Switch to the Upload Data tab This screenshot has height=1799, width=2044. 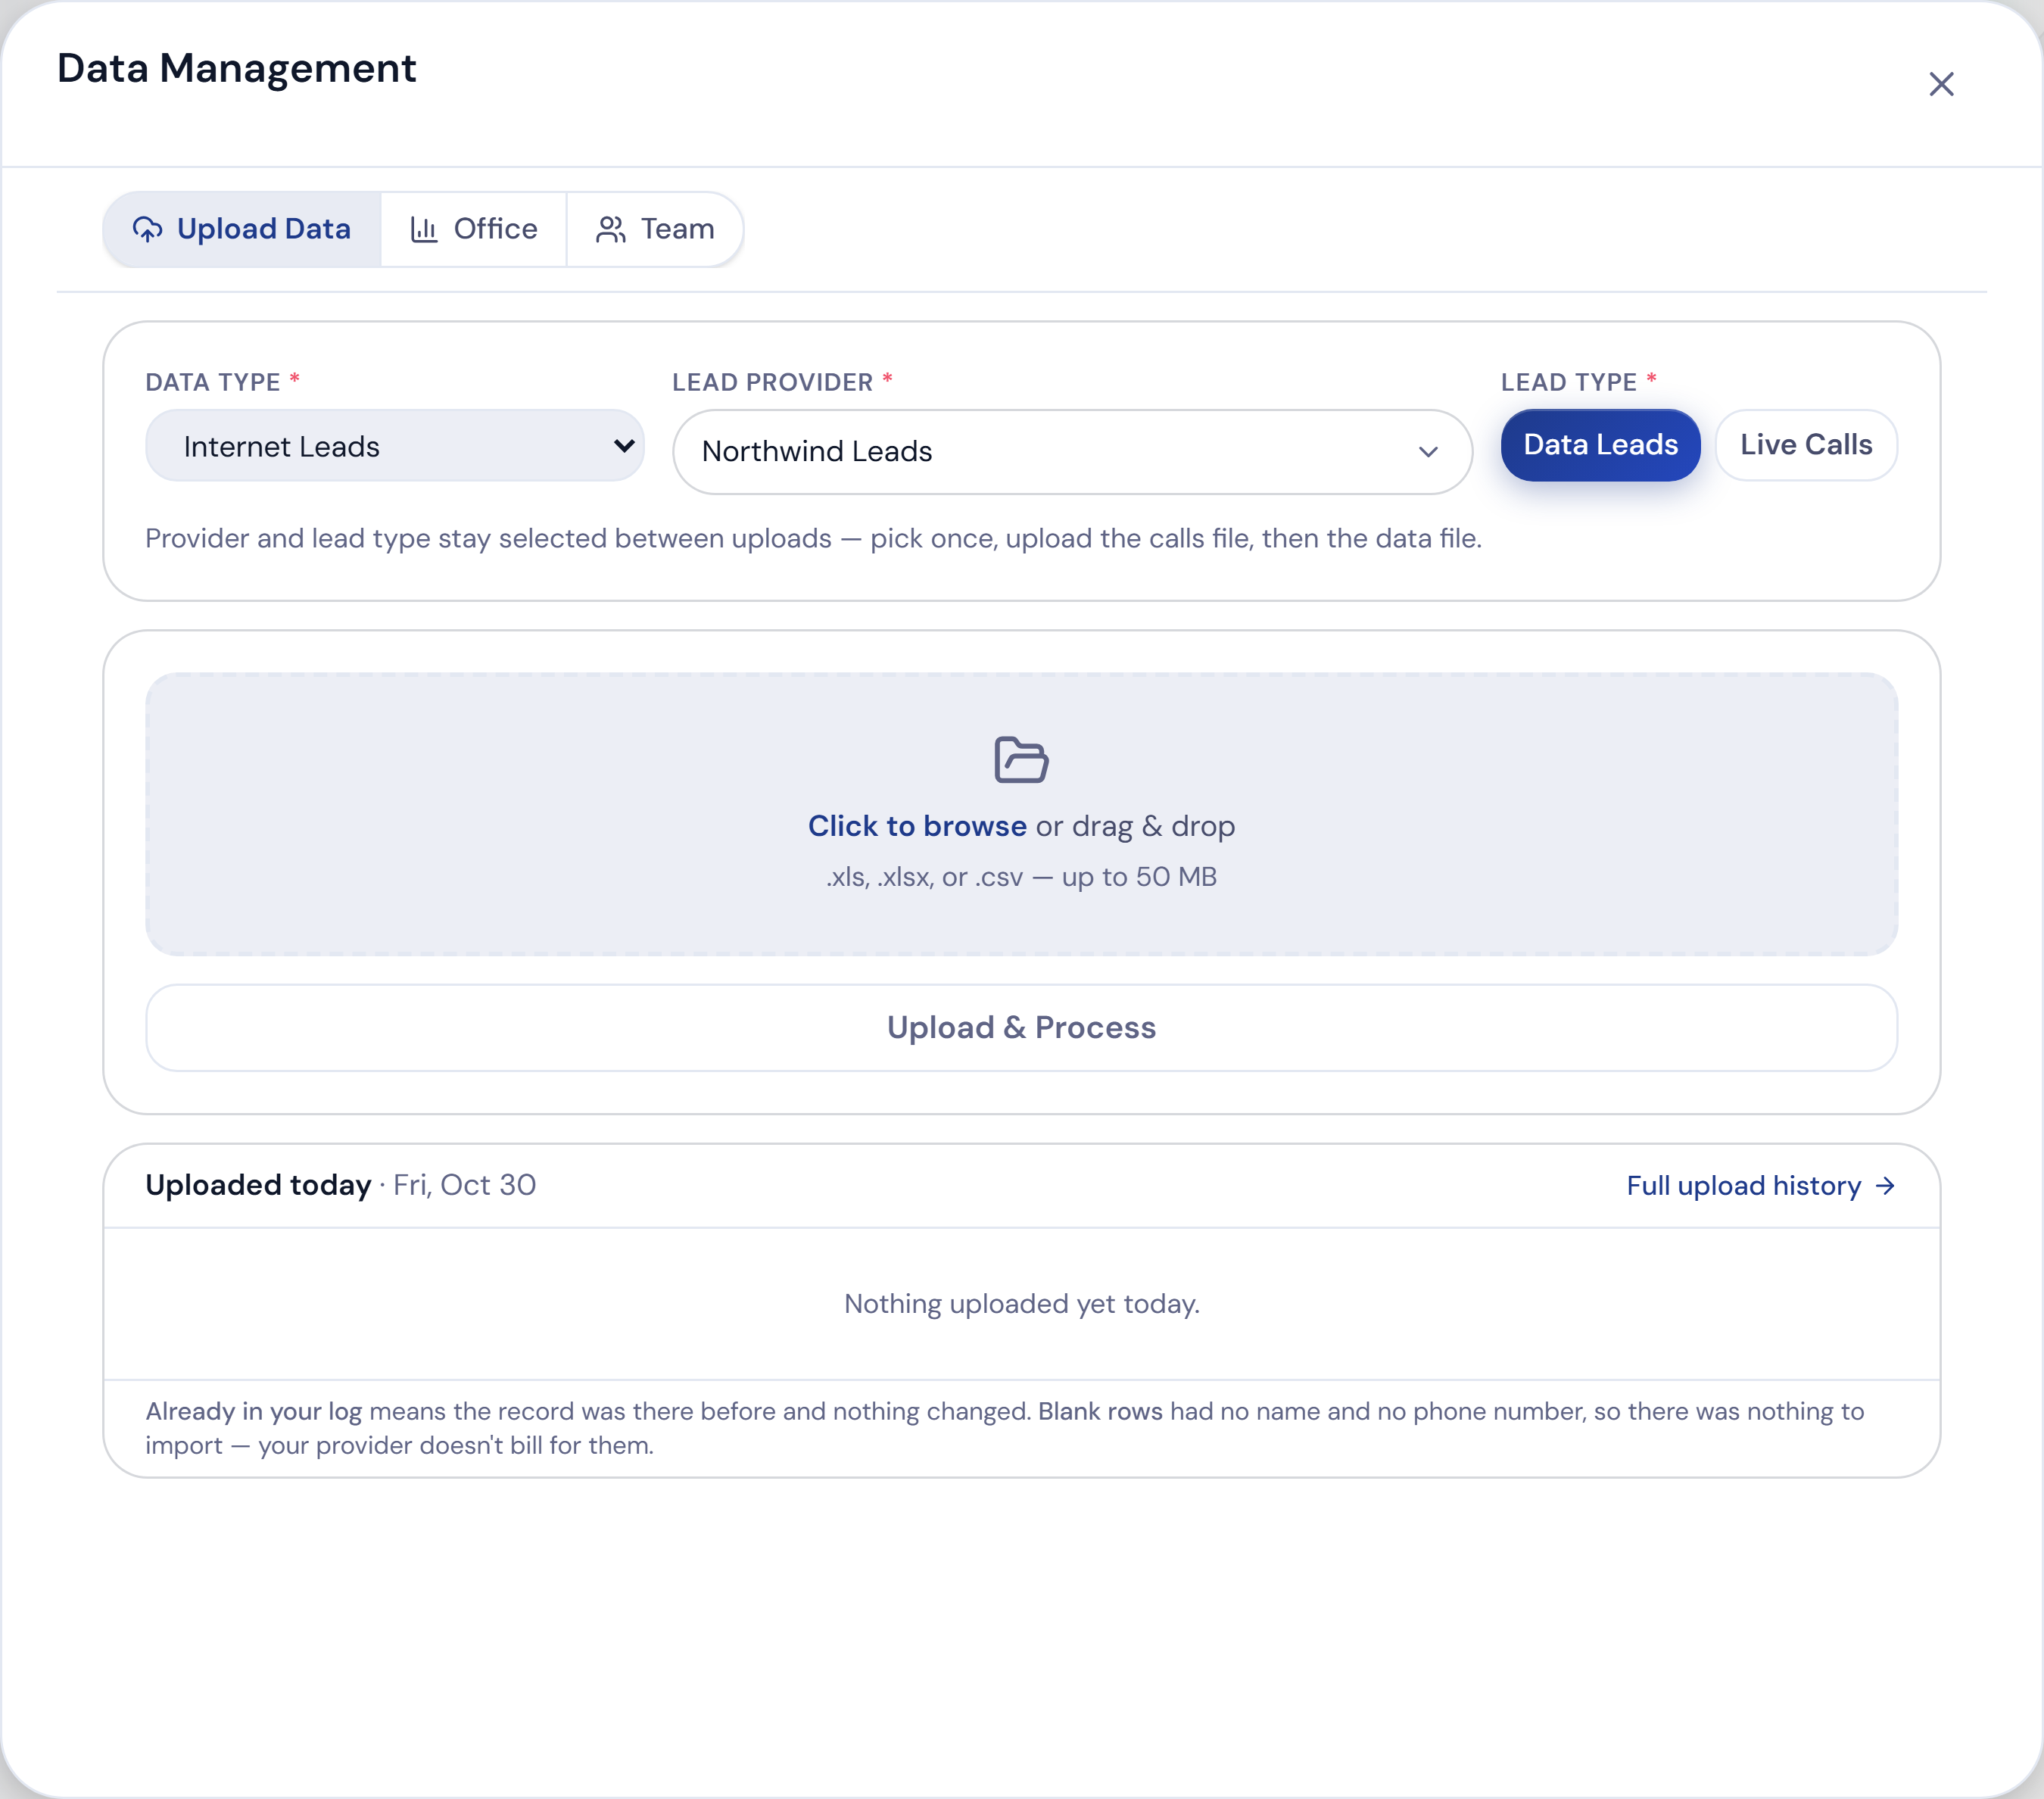coord(242,229)
